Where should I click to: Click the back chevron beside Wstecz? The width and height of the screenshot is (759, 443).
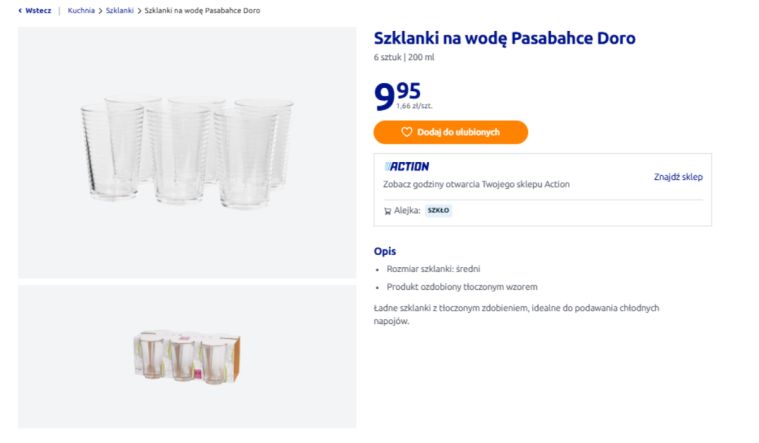tap(20, 10)
